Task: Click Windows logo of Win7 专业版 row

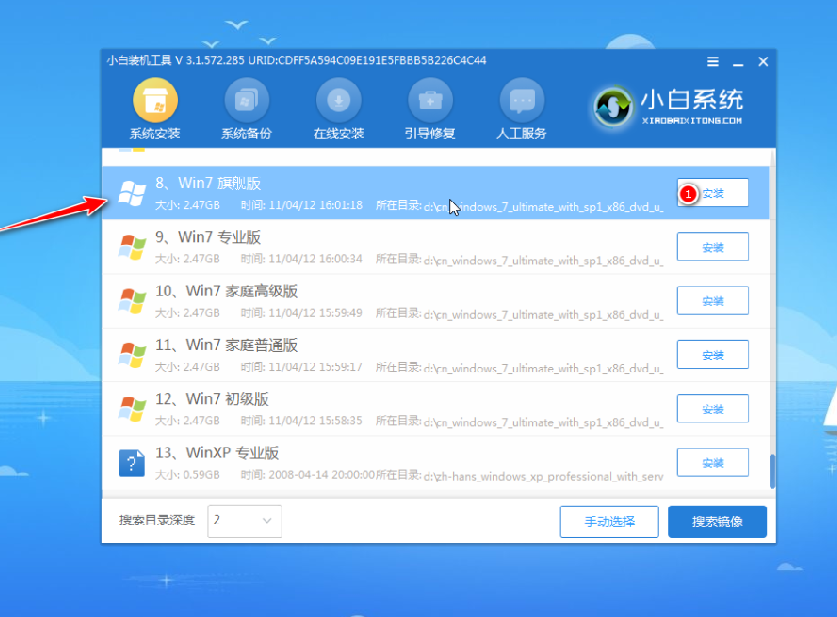Action: pos(132,247)
